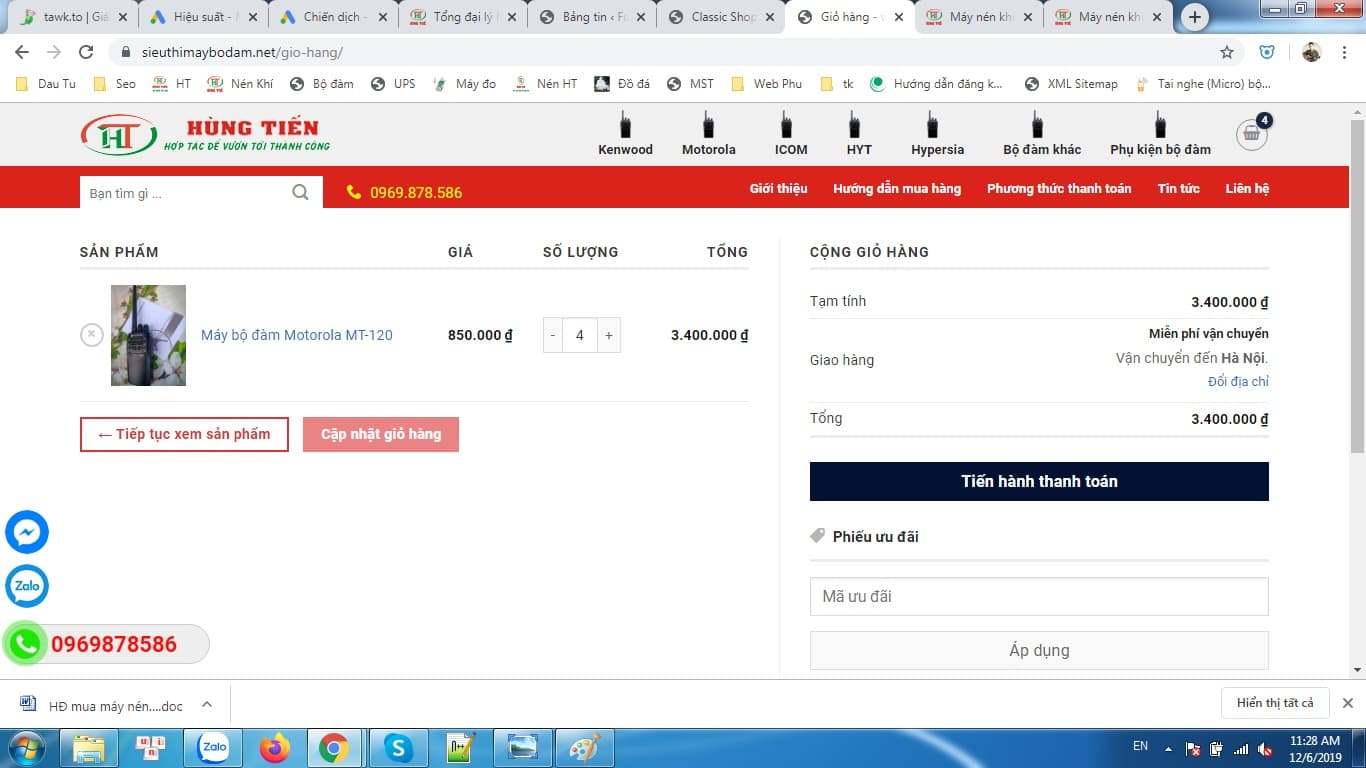The height and width of the screenshot is (768, 1366).
Task: Show hidden system tray icons
Action: [x=1168, y=748]
